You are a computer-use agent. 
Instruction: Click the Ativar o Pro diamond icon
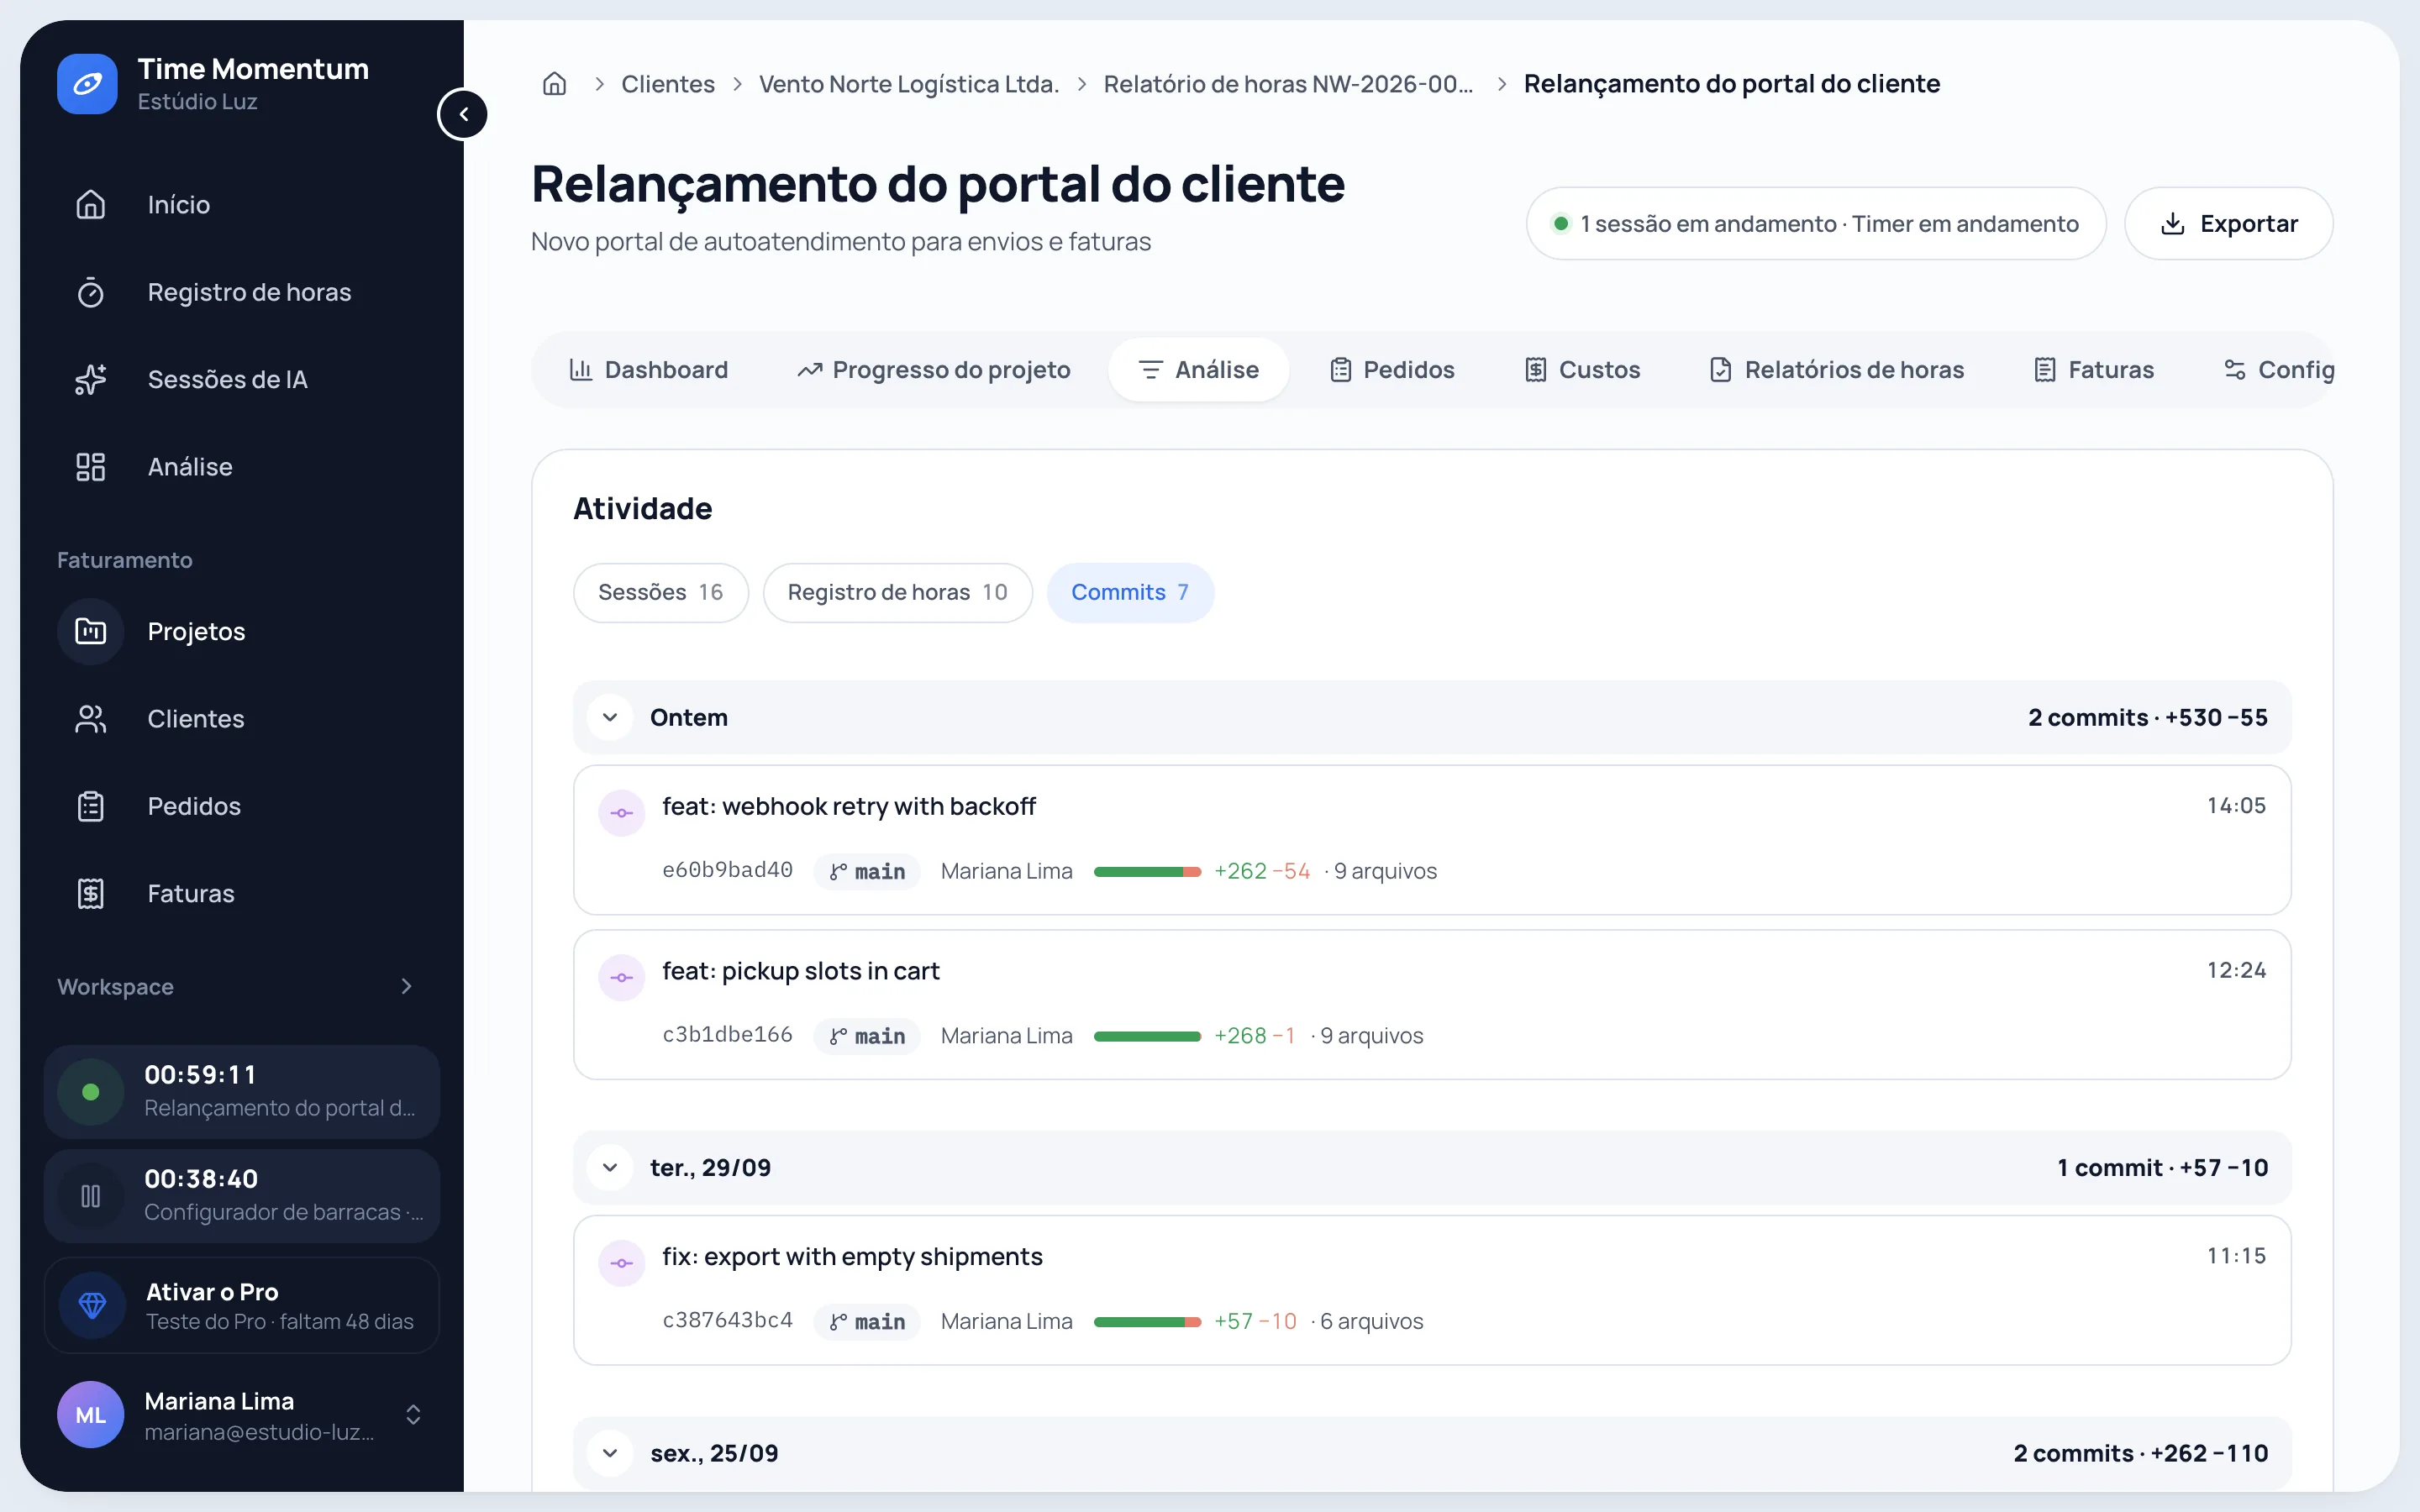tap(92, 1305)
